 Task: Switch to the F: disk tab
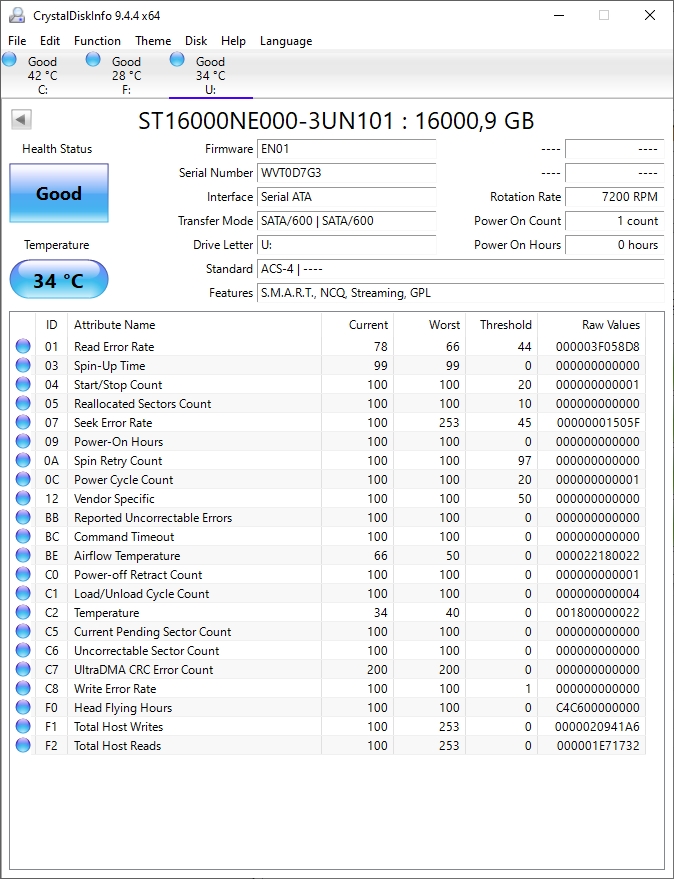(126, 75)
